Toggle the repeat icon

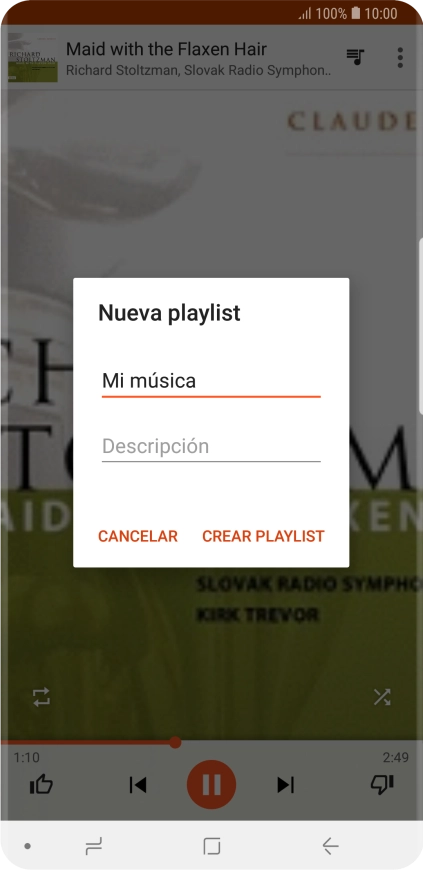[x=42, y=697]
